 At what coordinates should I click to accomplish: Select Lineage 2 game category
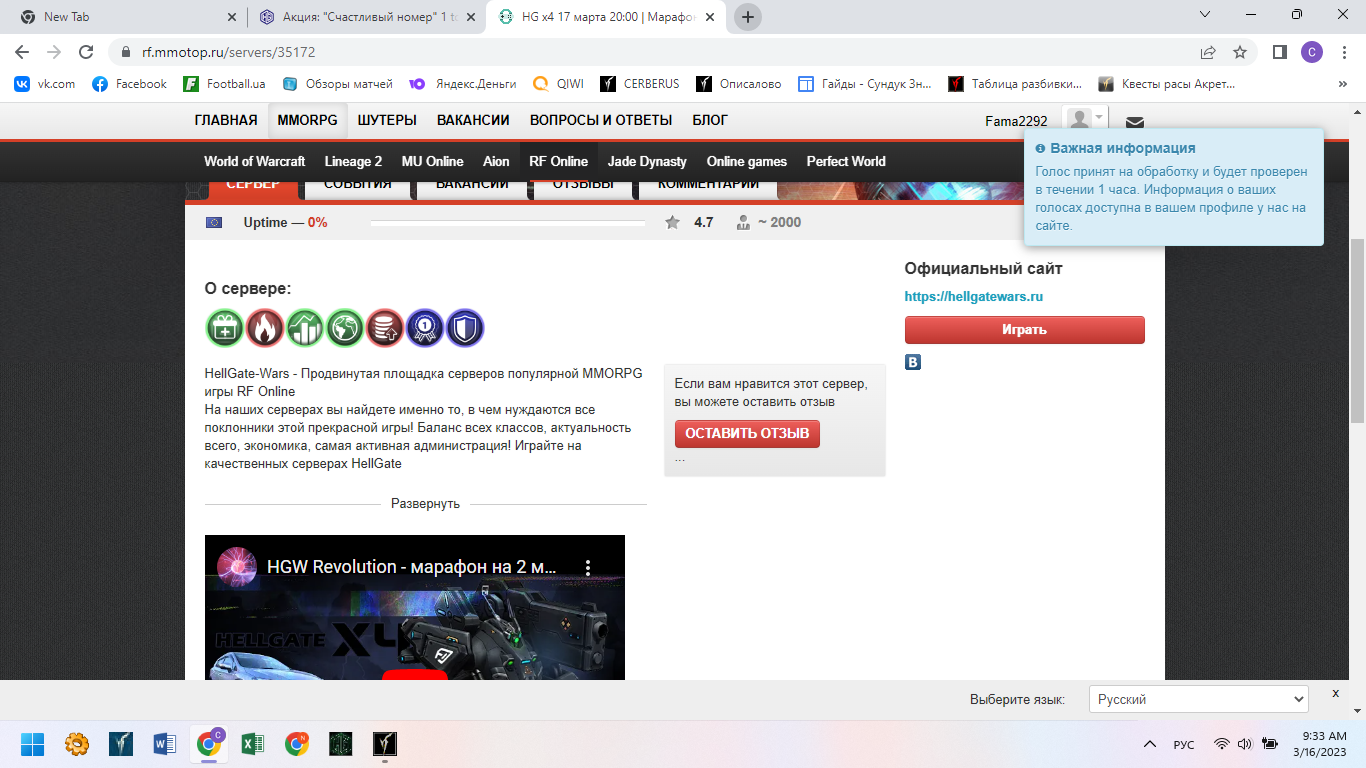point(353,161)
